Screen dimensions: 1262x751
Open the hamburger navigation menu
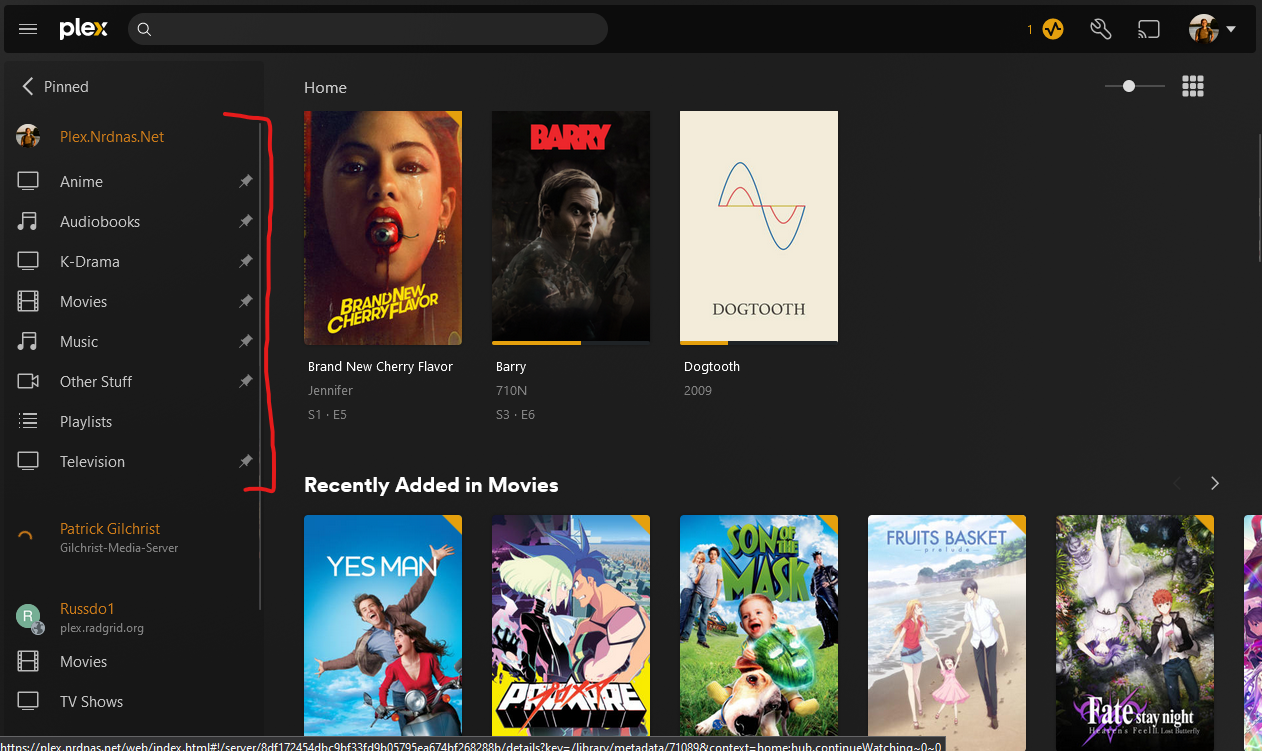[x=28, y=29]
